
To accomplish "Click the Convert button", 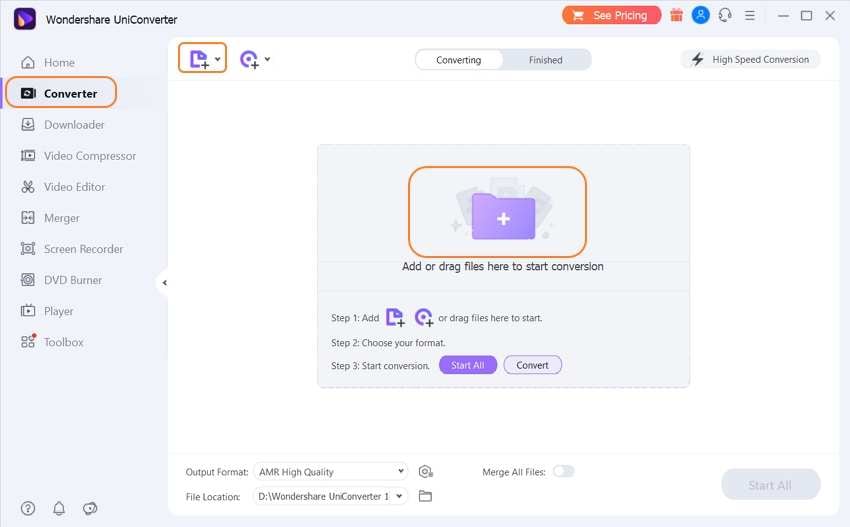I will tap(532, 365).
